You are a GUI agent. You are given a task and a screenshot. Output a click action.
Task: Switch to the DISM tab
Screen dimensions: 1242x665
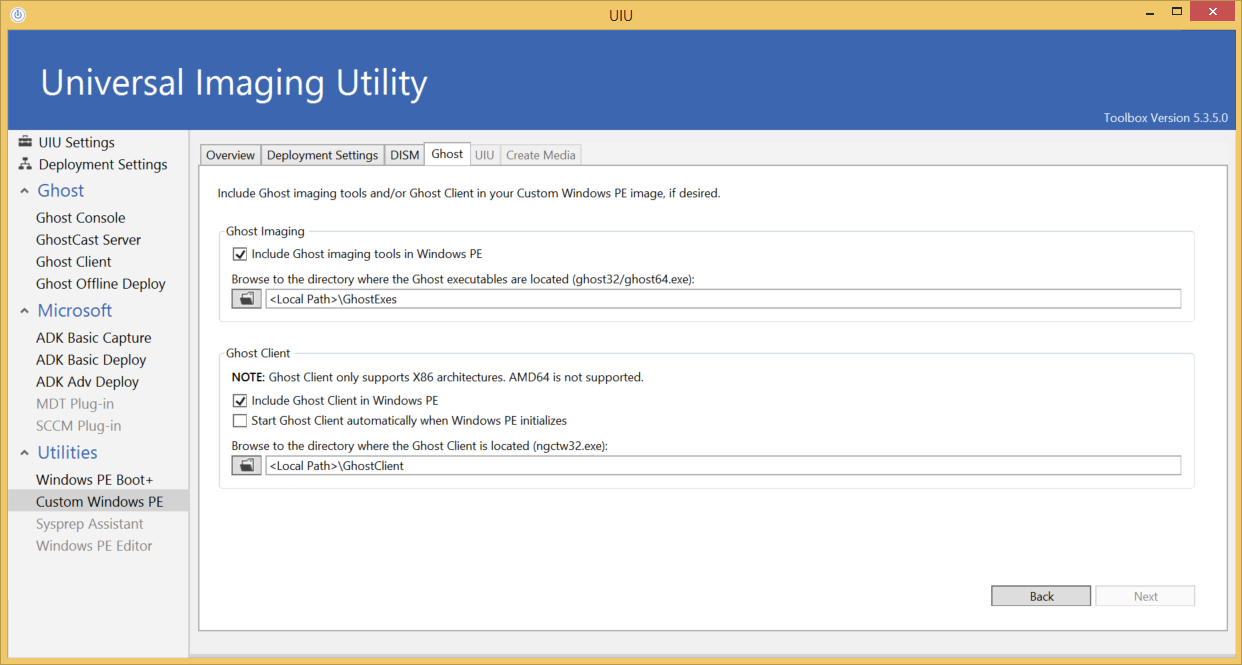pyautogui.click(x=405, y=155)
